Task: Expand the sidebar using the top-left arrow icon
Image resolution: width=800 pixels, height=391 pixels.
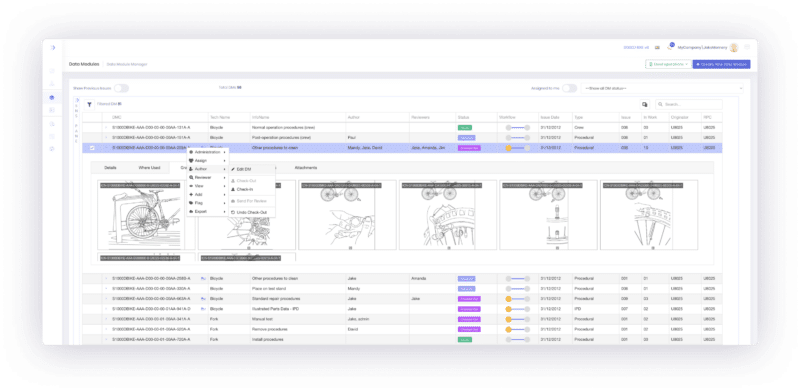Action: coord(53,47)
